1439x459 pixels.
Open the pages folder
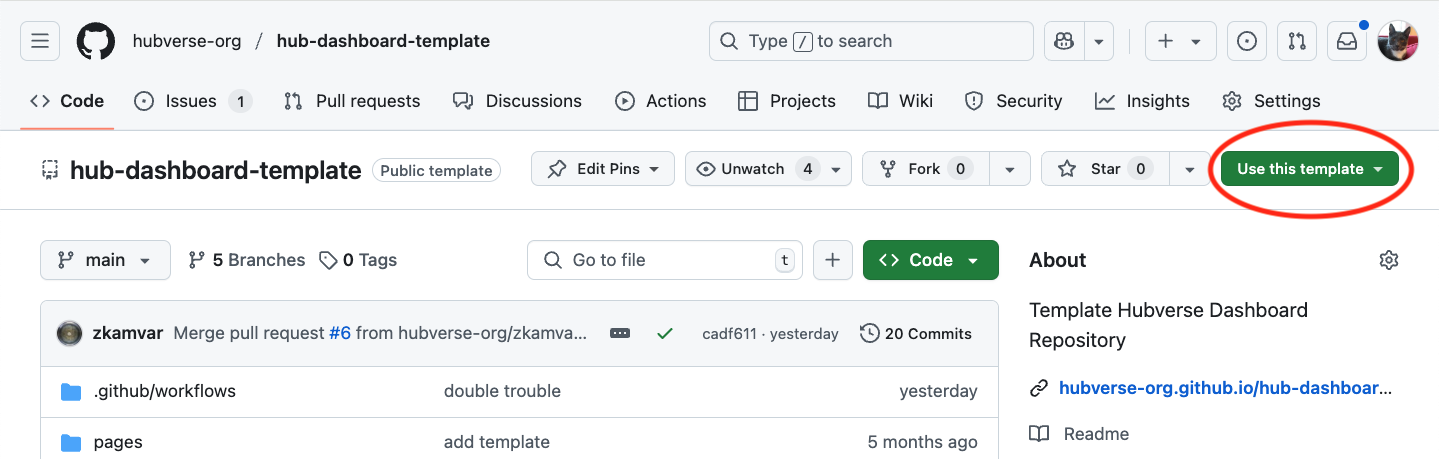[x=118, y=442]
